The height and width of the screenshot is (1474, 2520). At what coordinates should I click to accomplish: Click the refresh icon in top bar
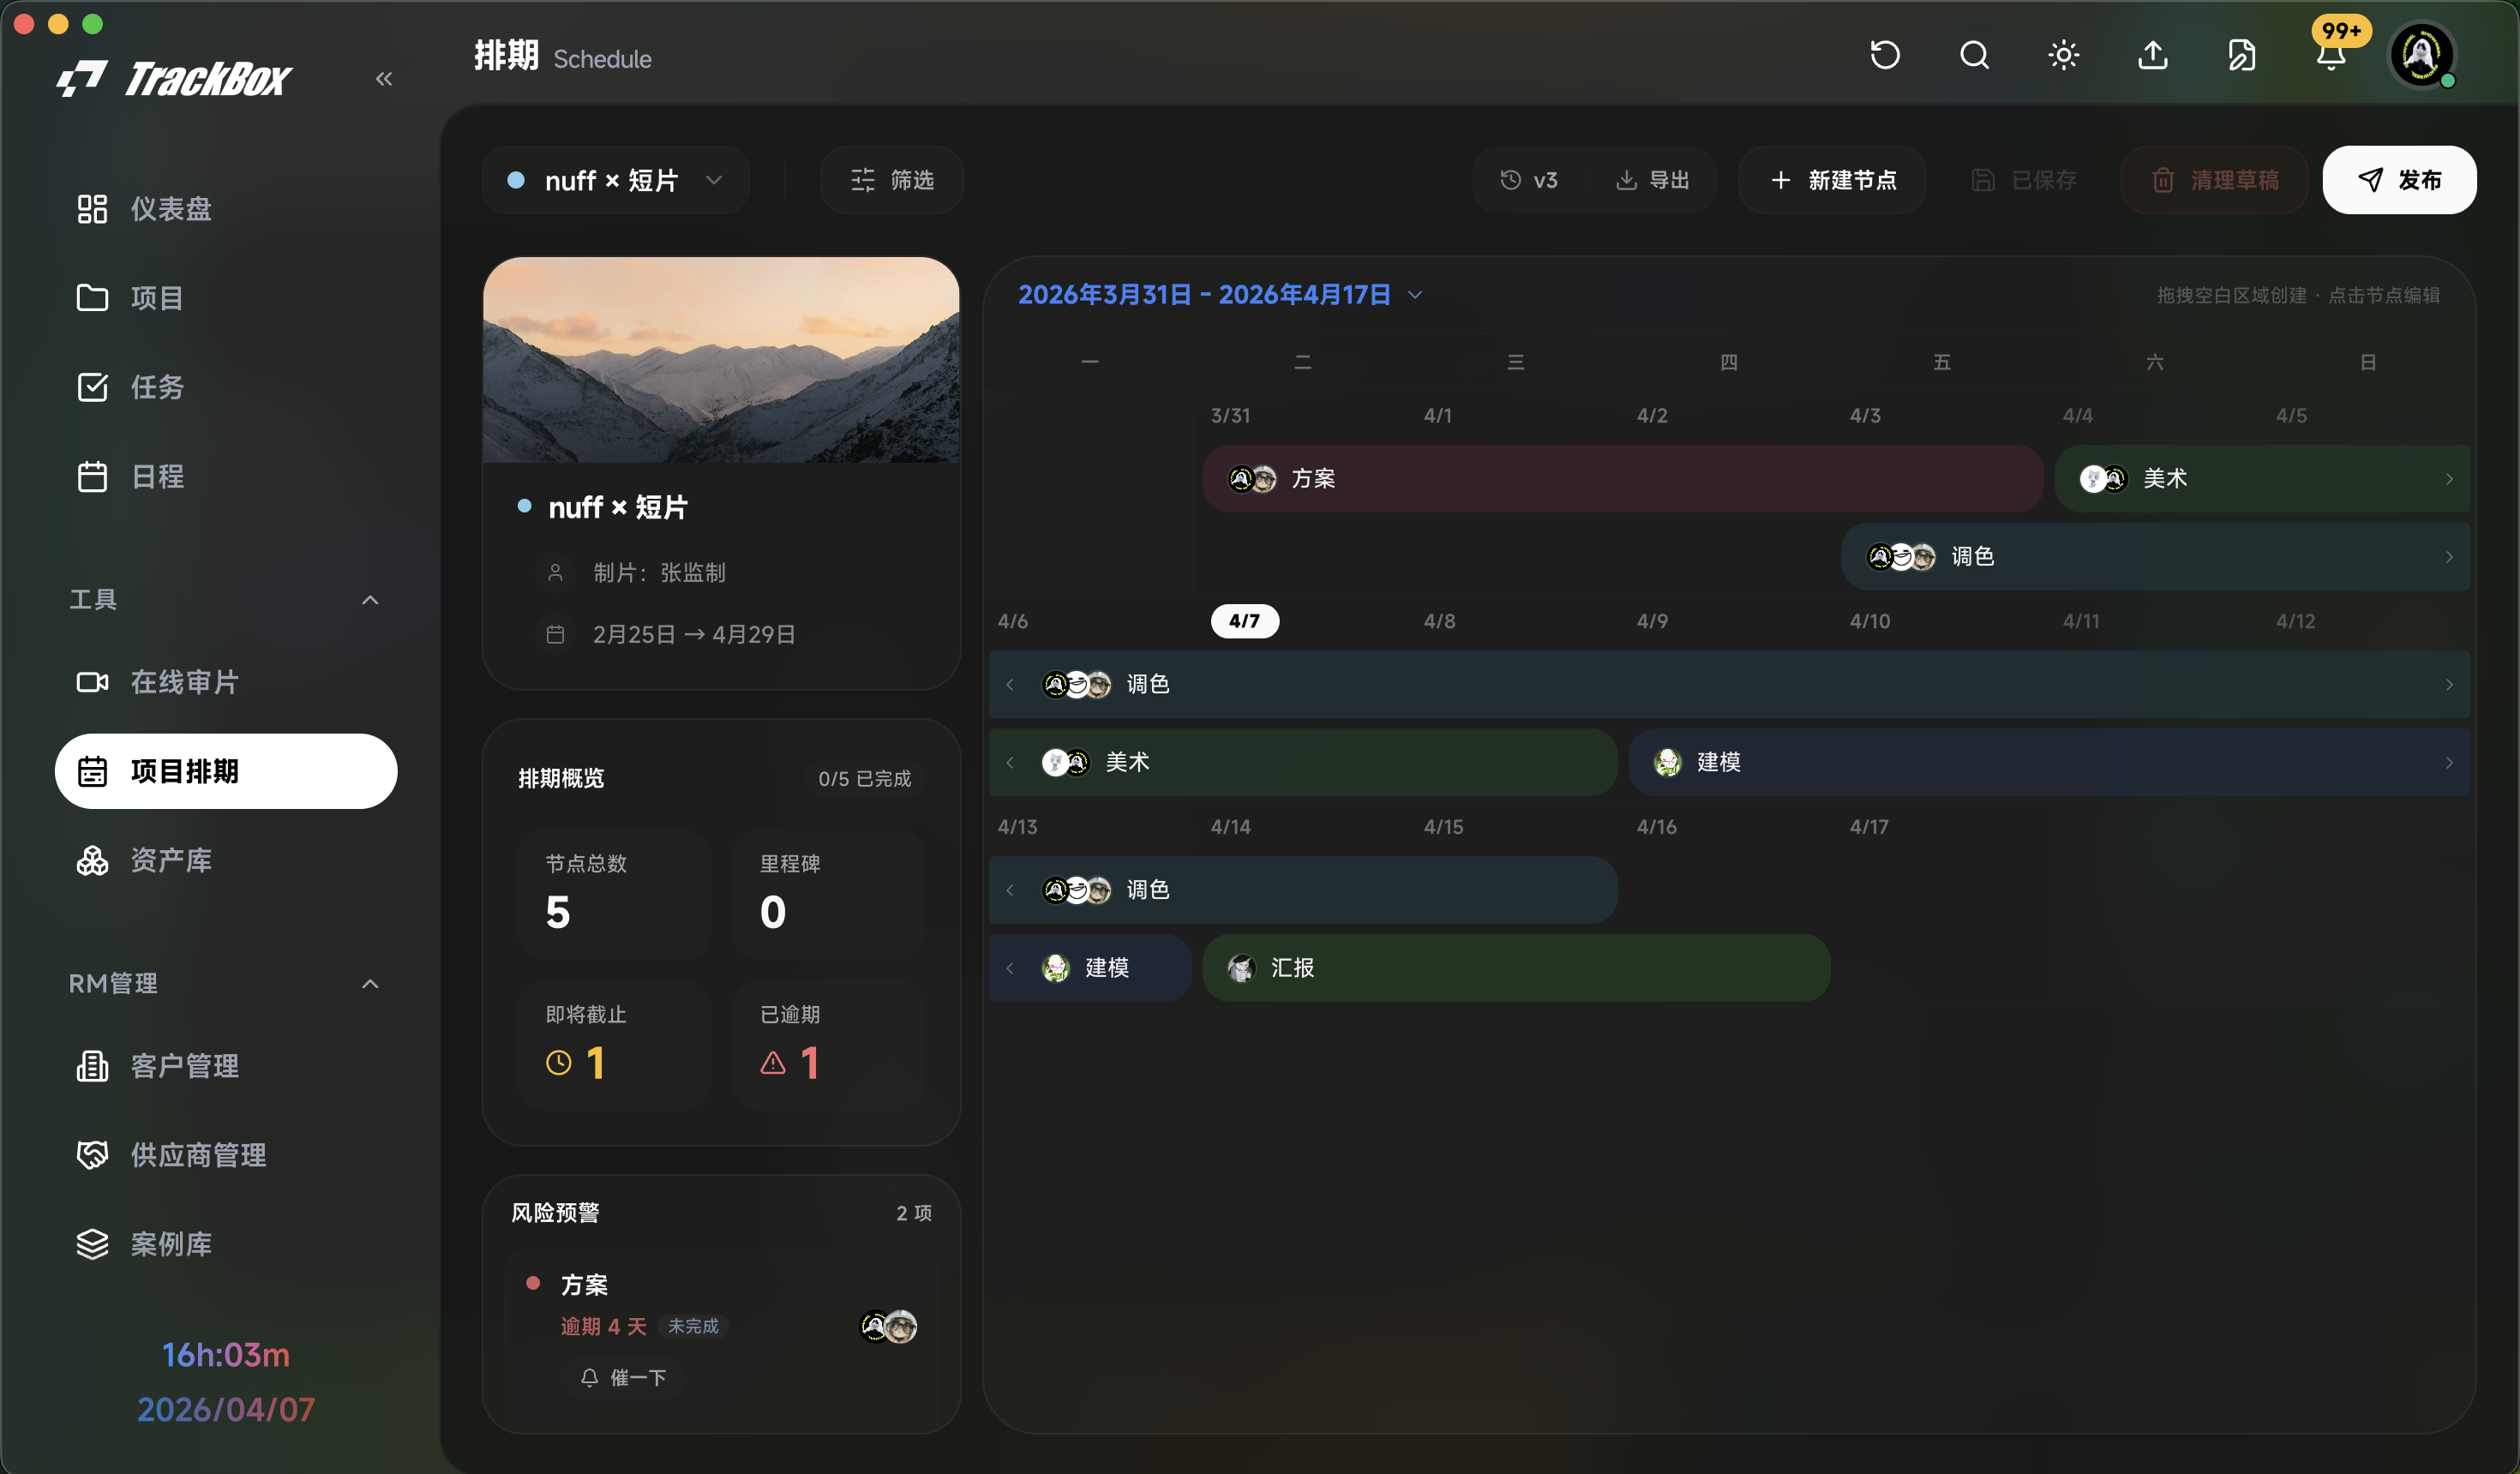pyautogui.click(x=1885, y=55)
